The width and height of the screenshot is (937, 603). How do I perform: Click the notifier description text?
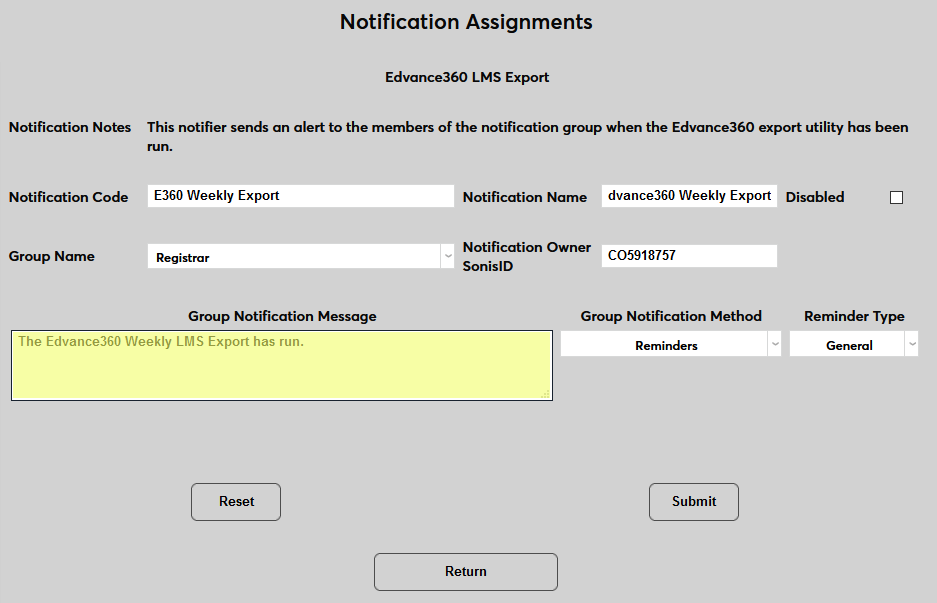click(528, 136)
